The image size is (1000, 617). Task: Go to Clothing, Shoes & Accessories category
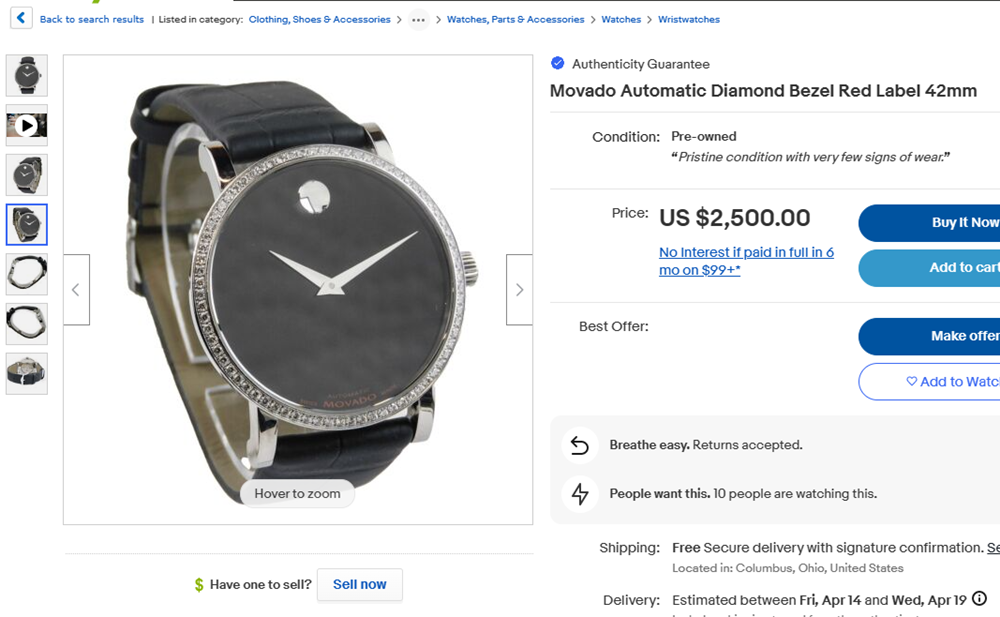pyautogui.click(x=319, y=20)
